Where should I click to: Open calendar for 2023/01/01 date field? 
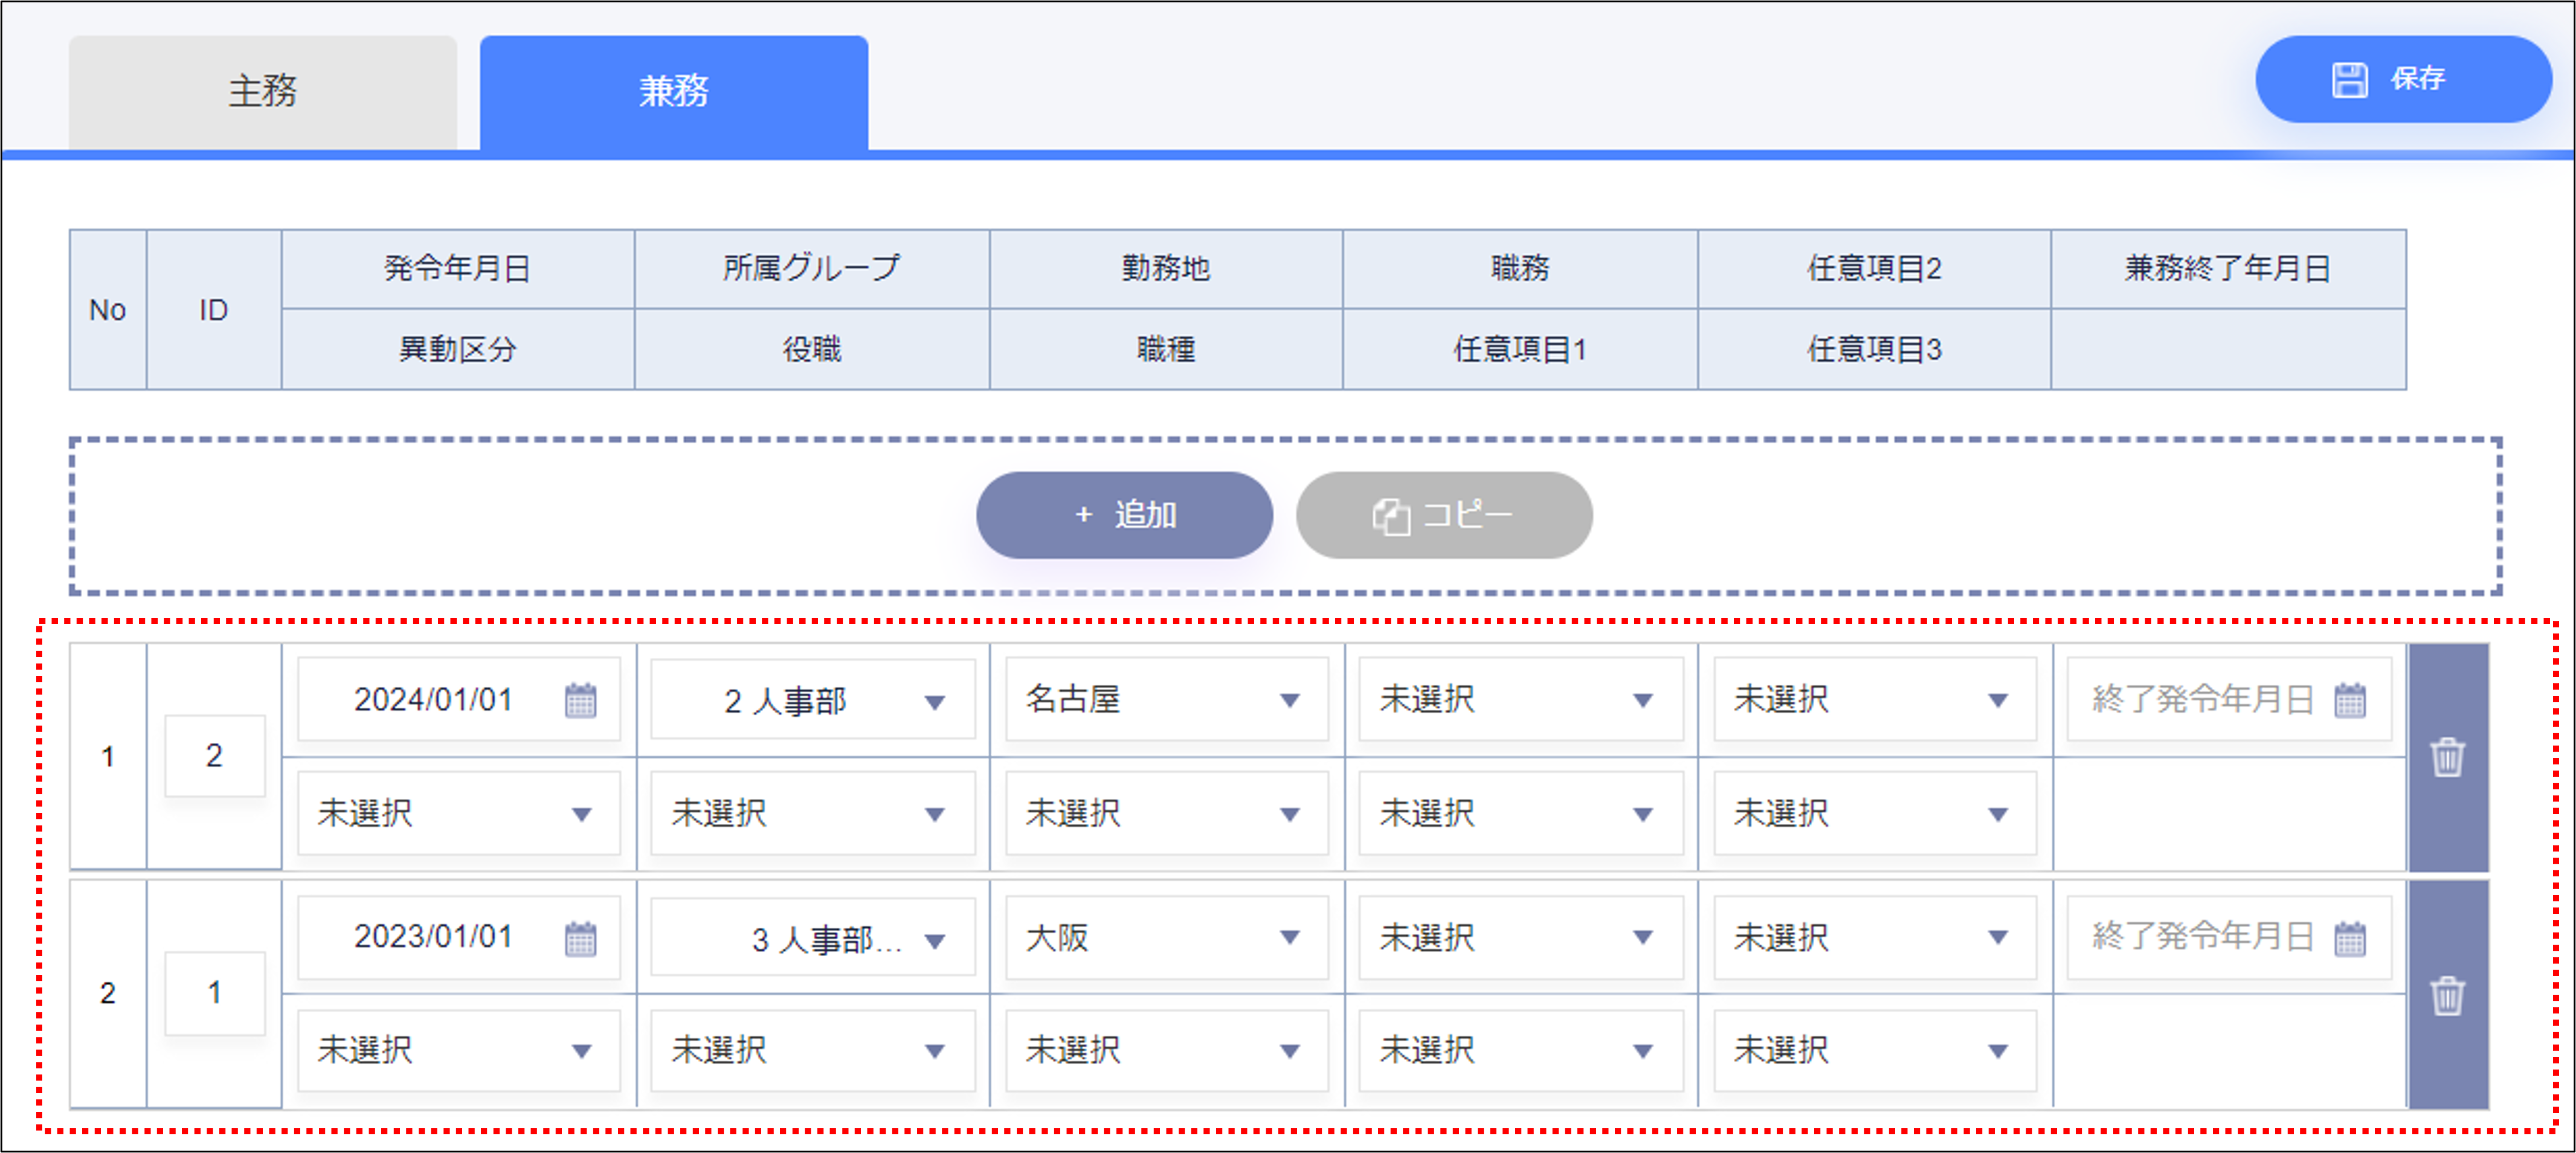point(580,938)
